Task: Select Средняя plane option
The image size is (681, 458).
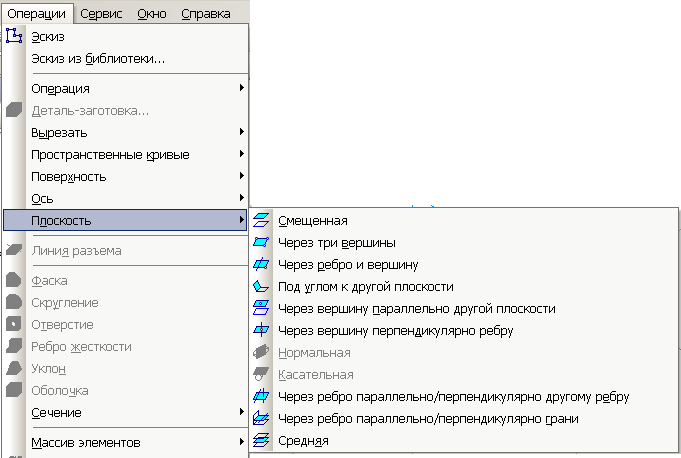Action: tap(303, 441)
